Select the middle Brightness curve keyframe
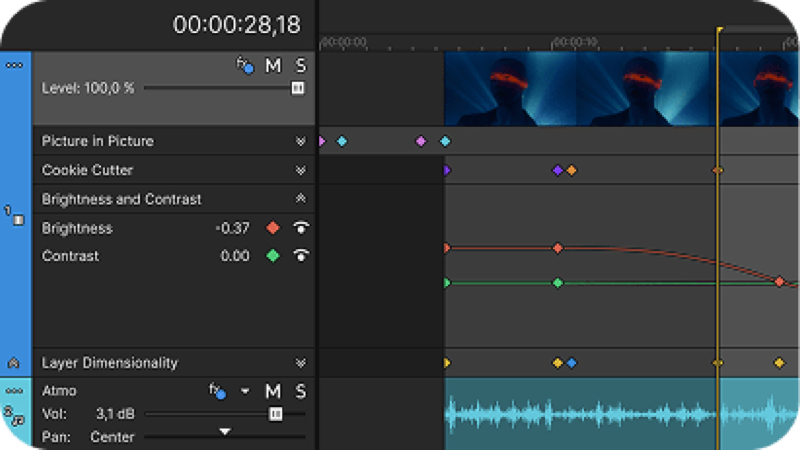 tap(558, 248)
